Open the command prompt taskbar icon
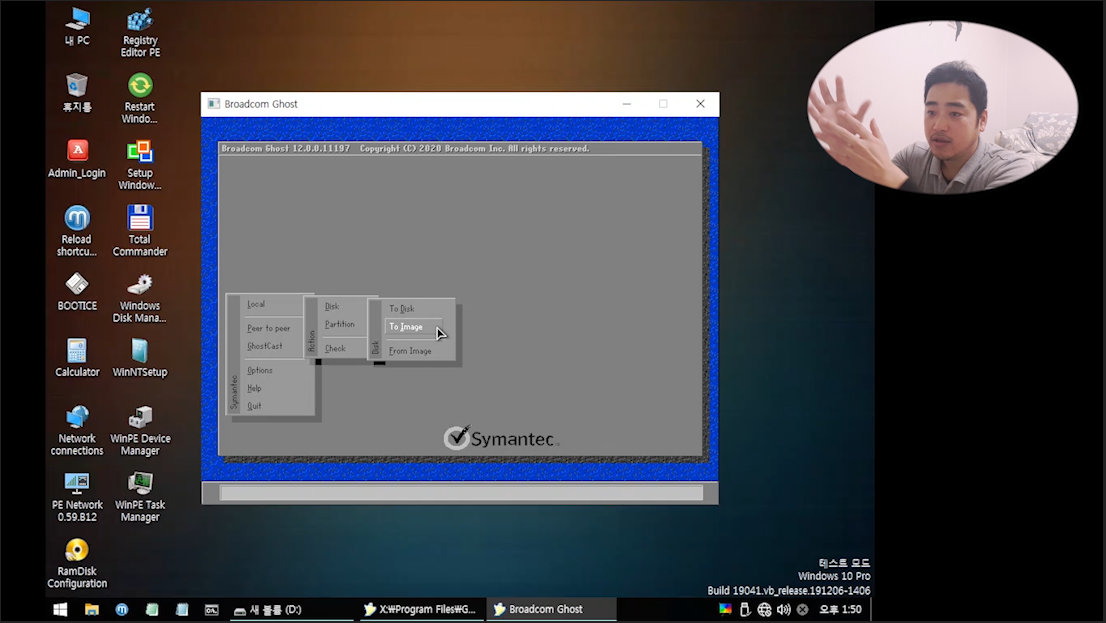 click(x=212, y=610)
